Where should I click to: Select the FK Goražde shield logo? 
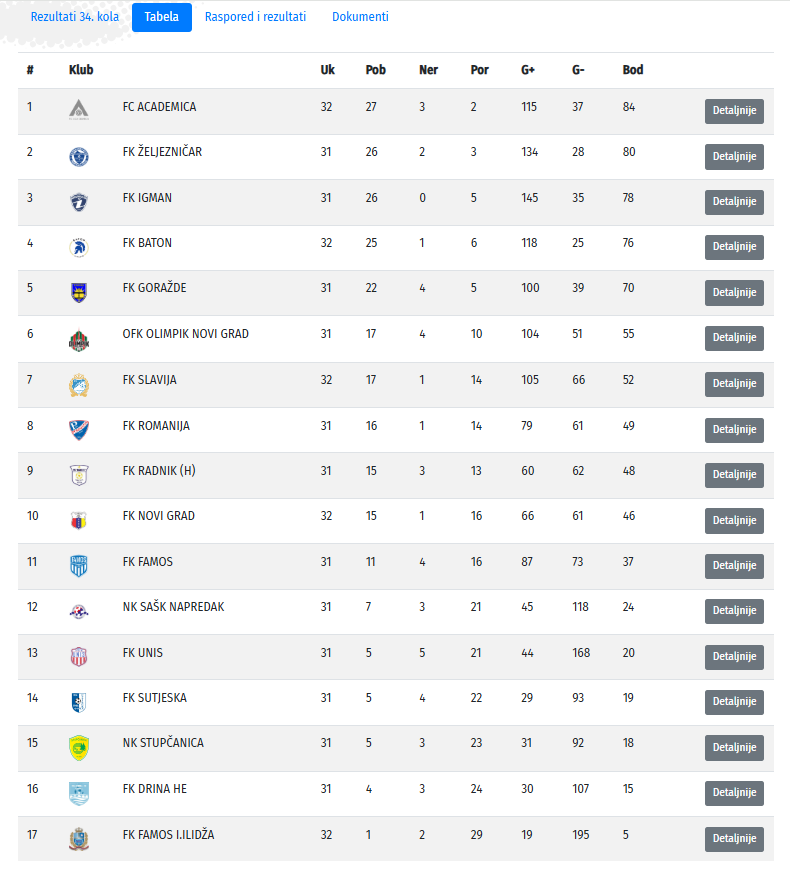coord(79,292)
